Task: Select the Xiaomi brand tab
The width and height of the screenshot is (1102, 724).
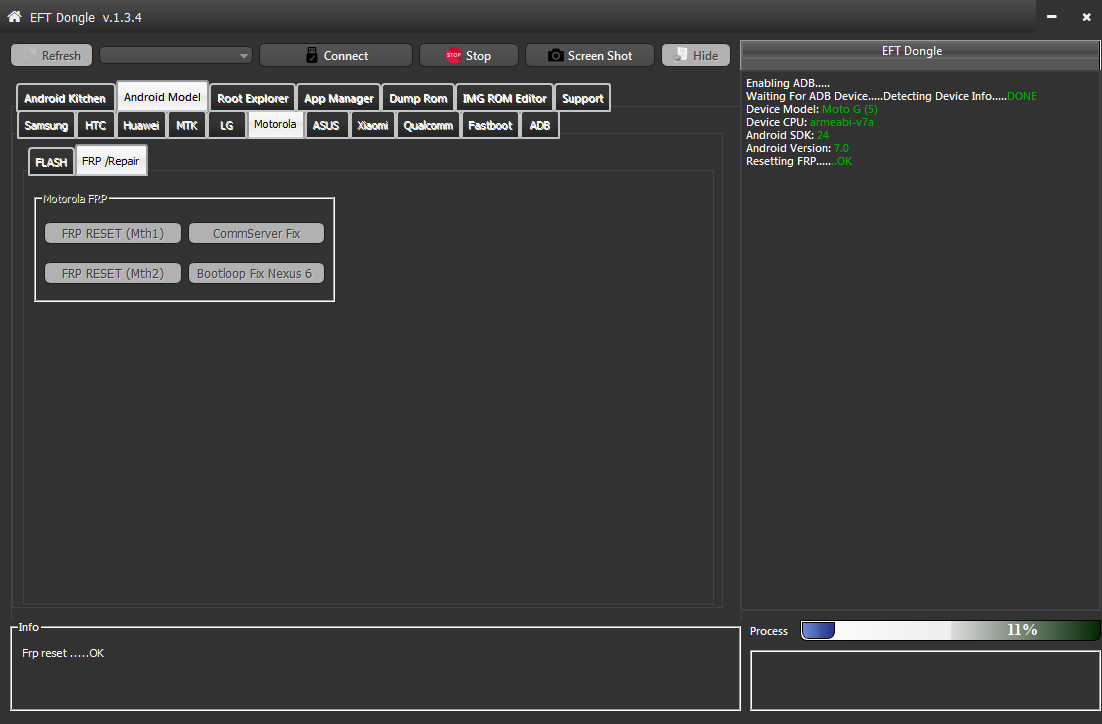Action: (x=372, y=125)
